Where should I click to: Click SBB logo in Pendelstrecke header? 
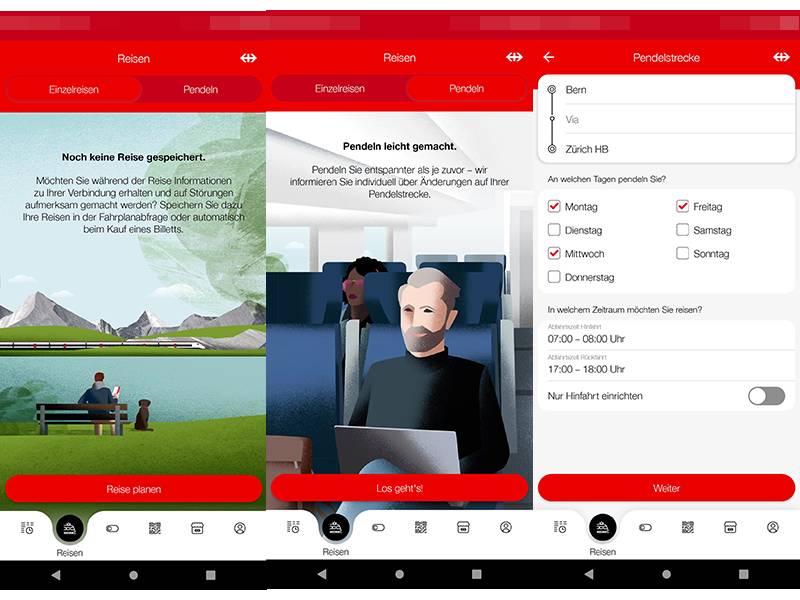click(781, 57)
